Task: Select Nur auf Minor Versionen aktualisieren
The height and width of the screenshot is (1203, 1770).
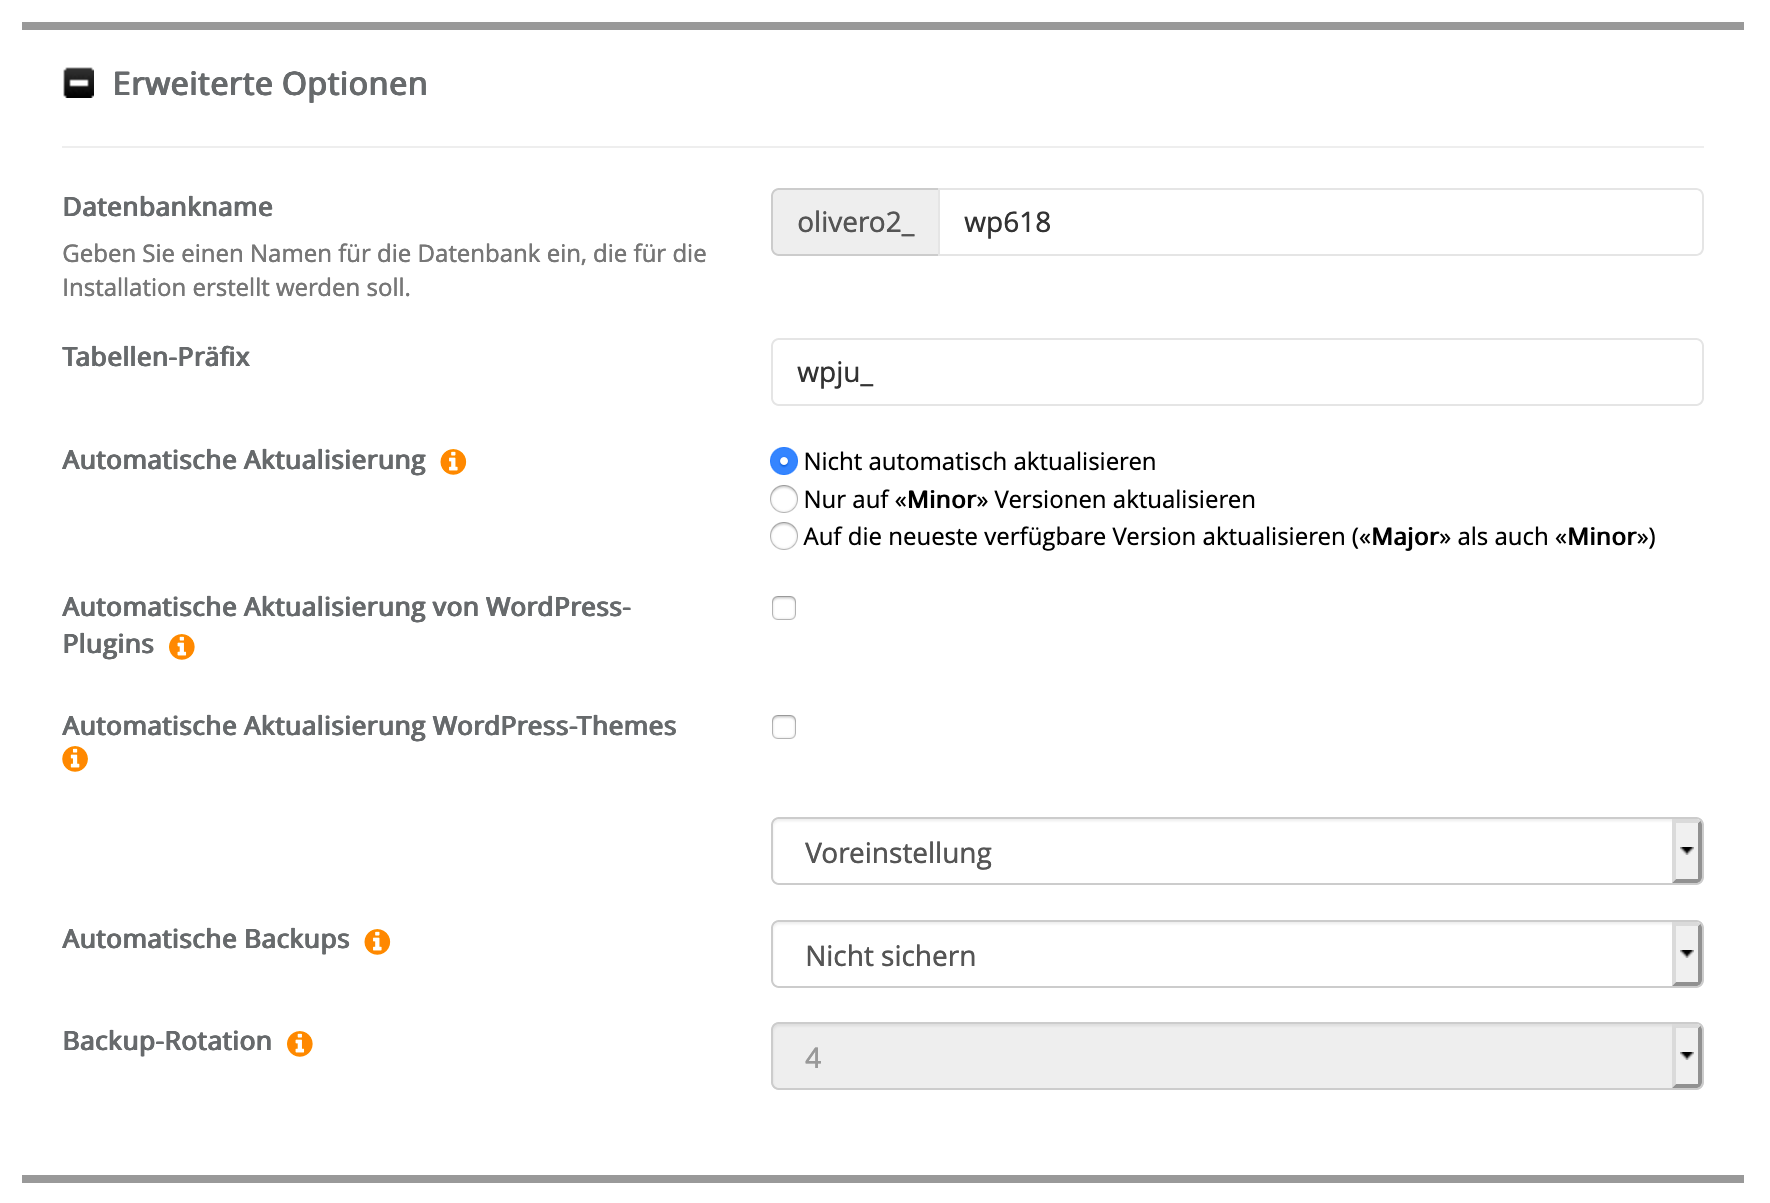Action: [x=784, y=498]
